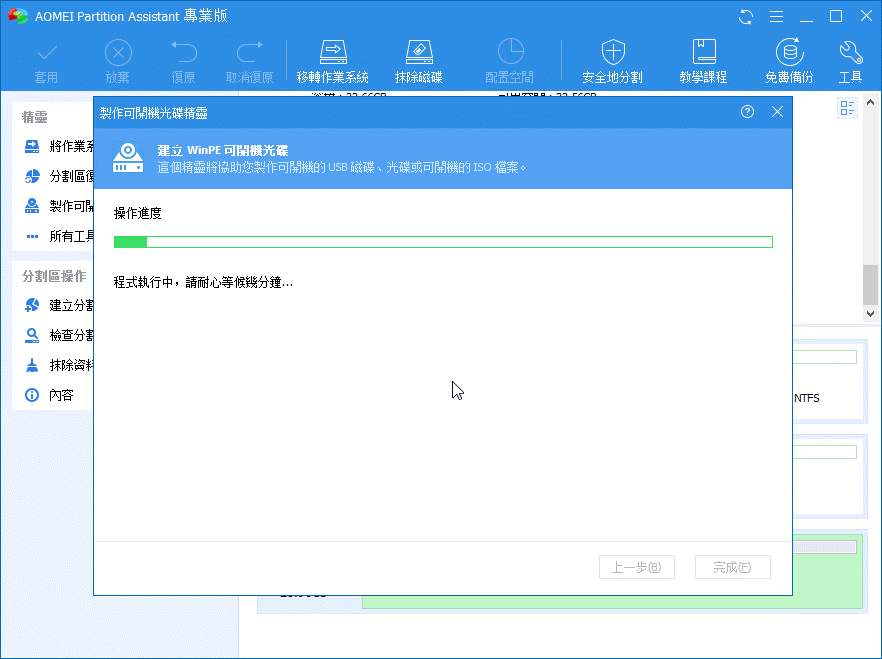Select 將作業系 migrate OS wizard item
Screen dimensions: 882x659
pos(59,146)
